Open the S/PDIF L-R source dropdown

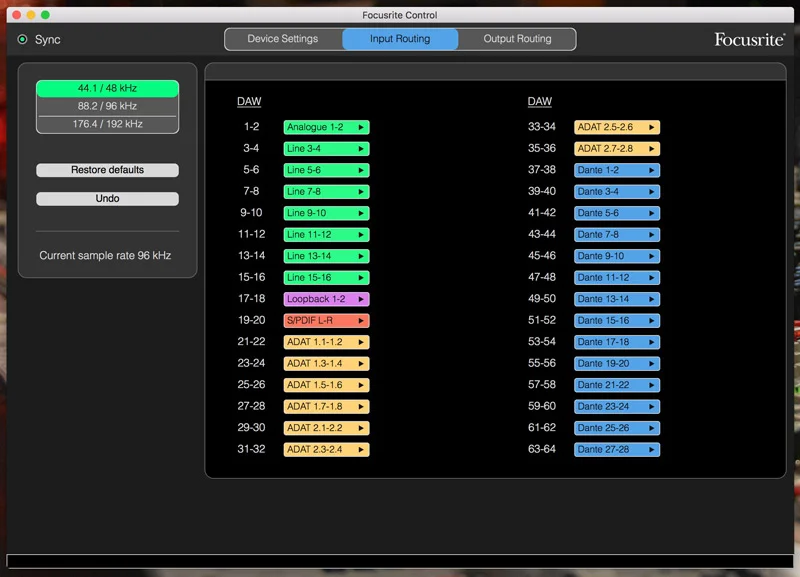click(x=327, y=320)
